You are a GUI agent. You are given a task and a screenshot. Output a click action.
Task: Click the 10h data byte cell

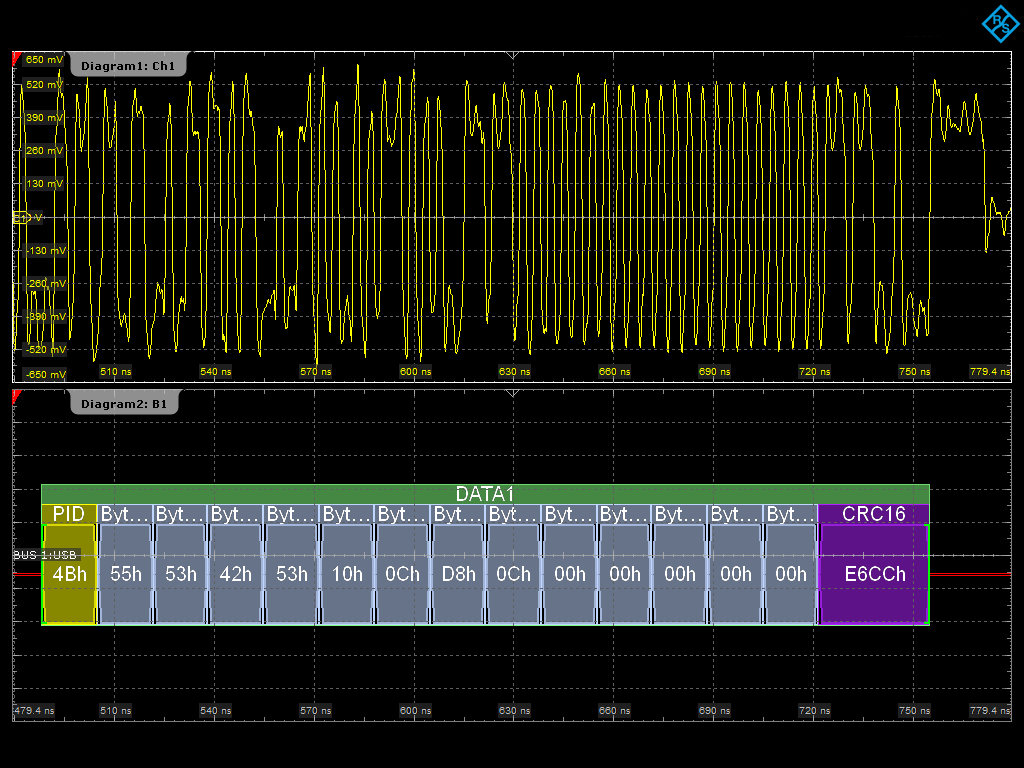pos(347,574)
